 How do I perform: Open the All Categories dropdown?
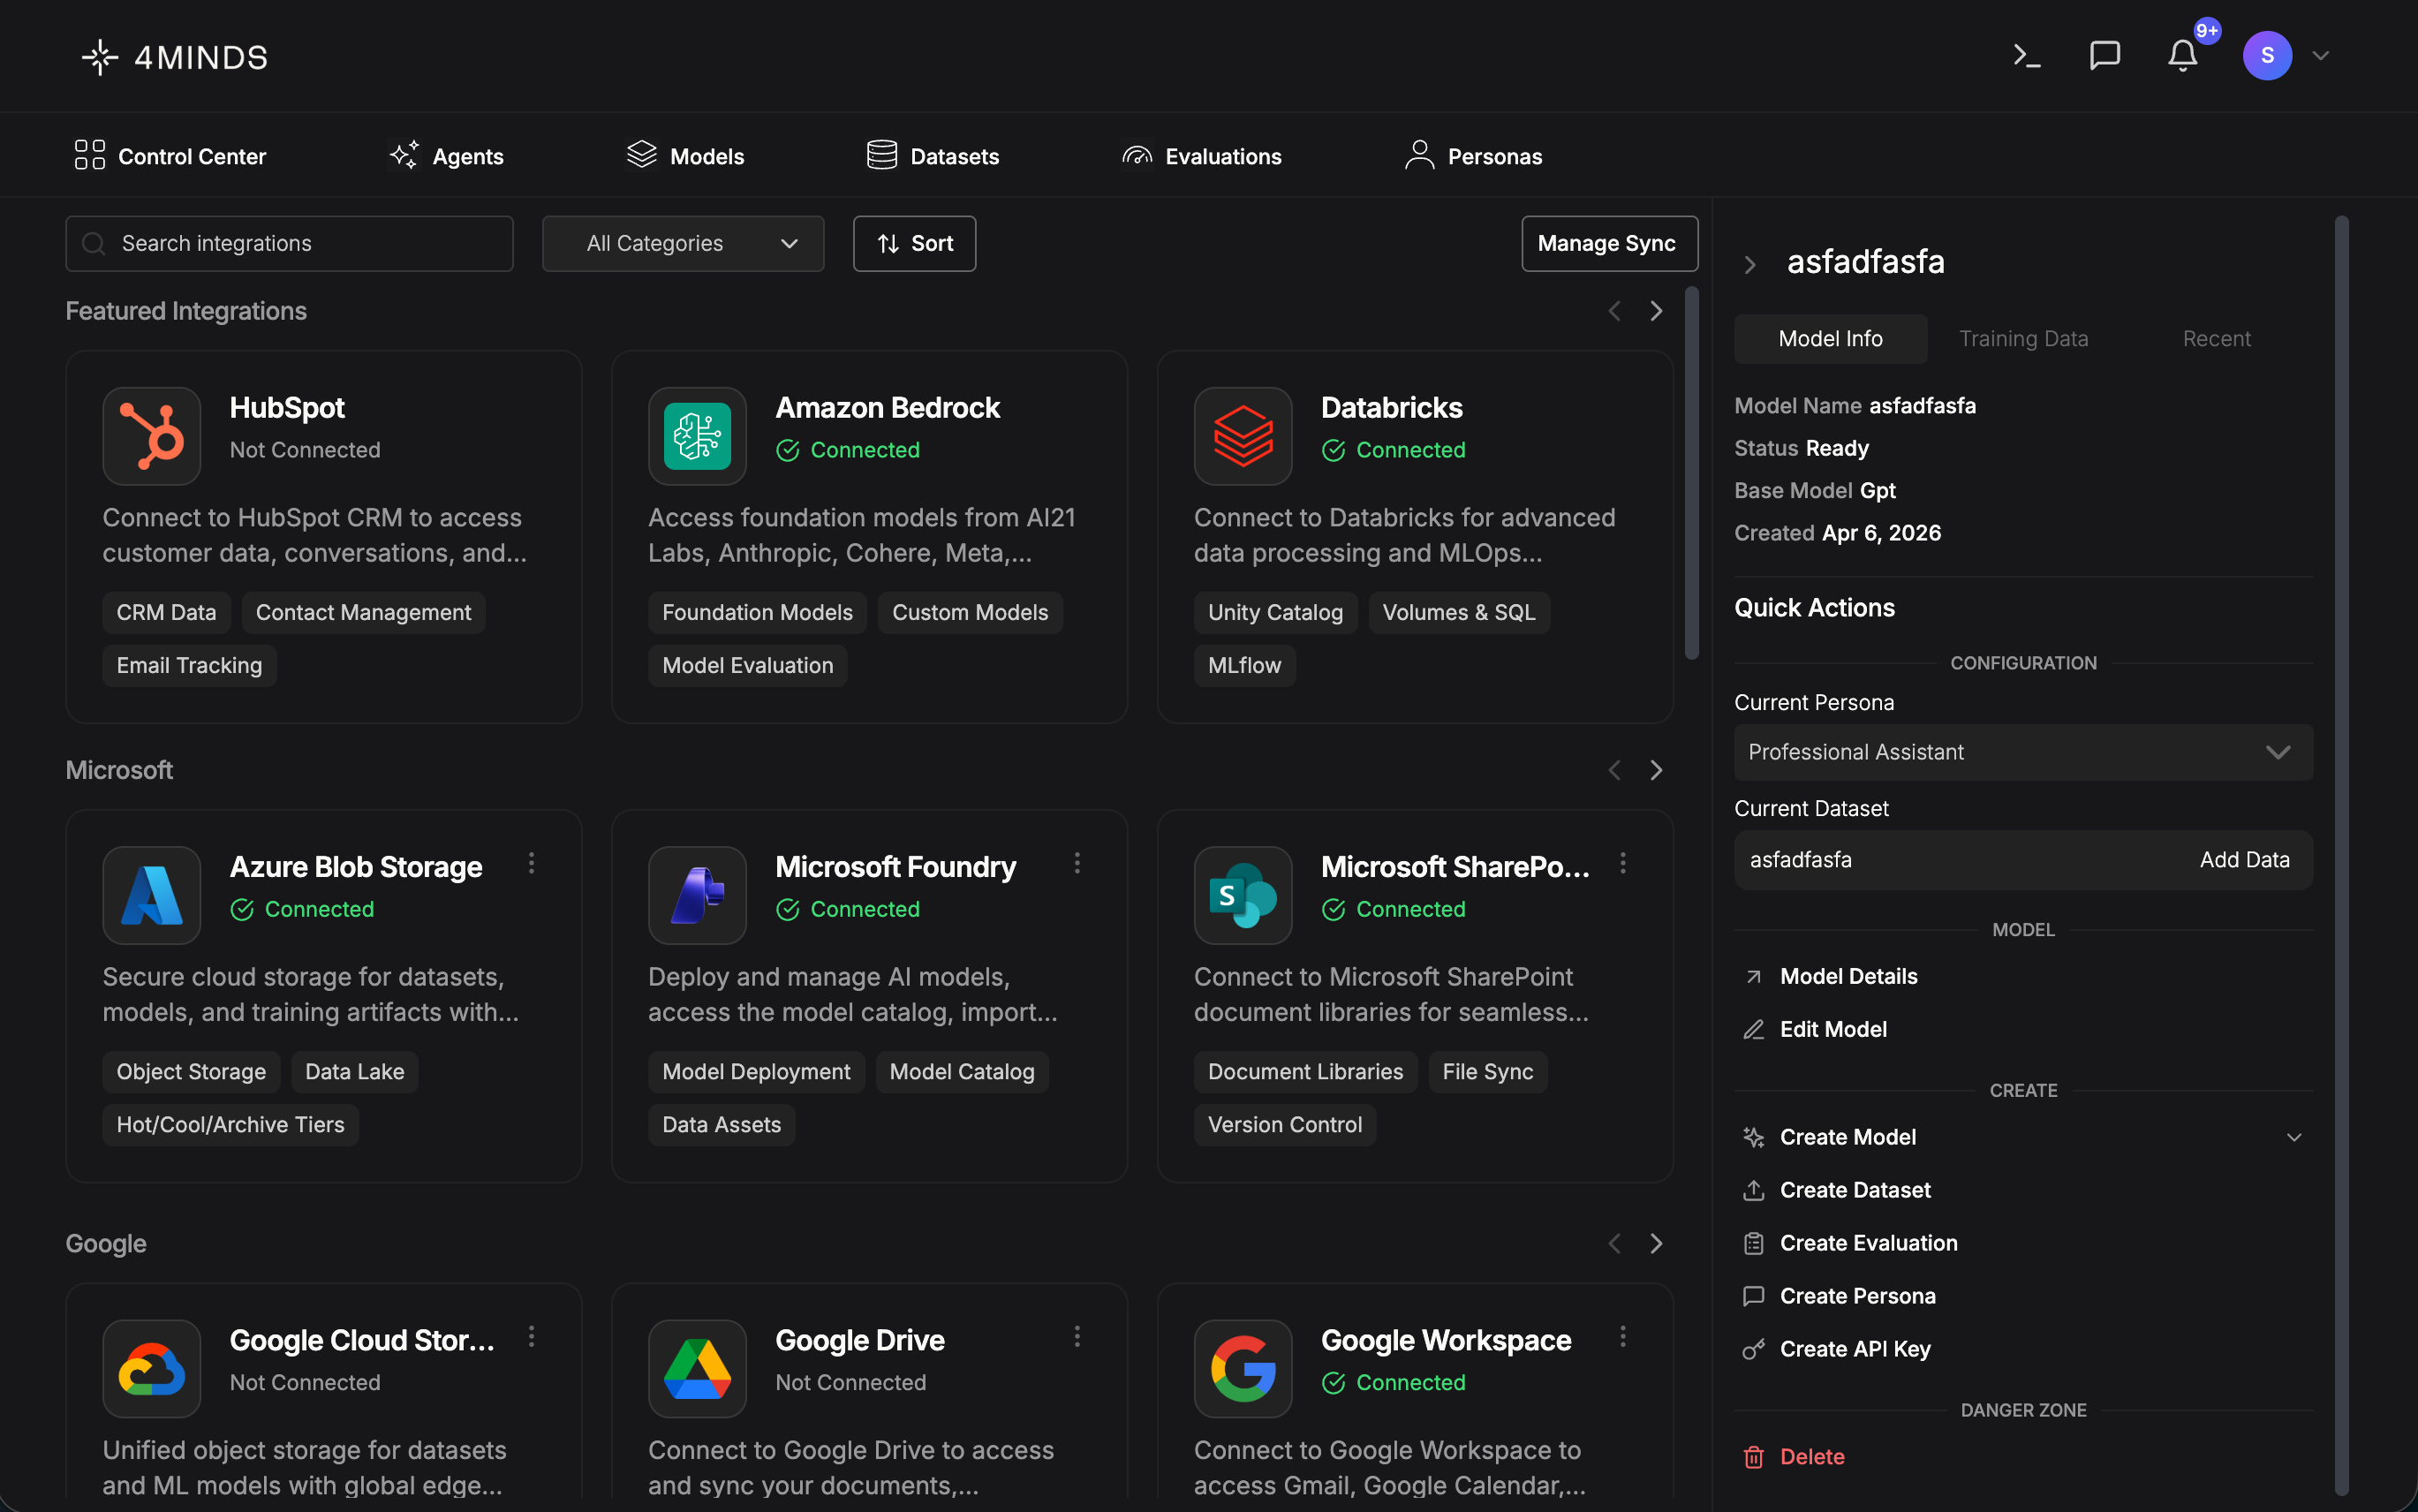tap(683, 244)
